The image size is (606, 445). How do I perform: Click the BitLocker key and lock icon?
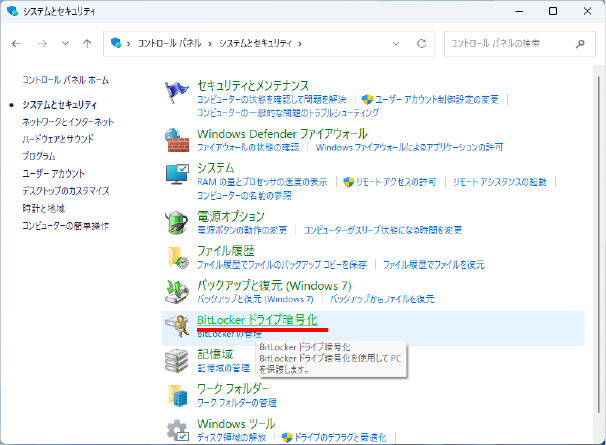click(x=177, y=326)
